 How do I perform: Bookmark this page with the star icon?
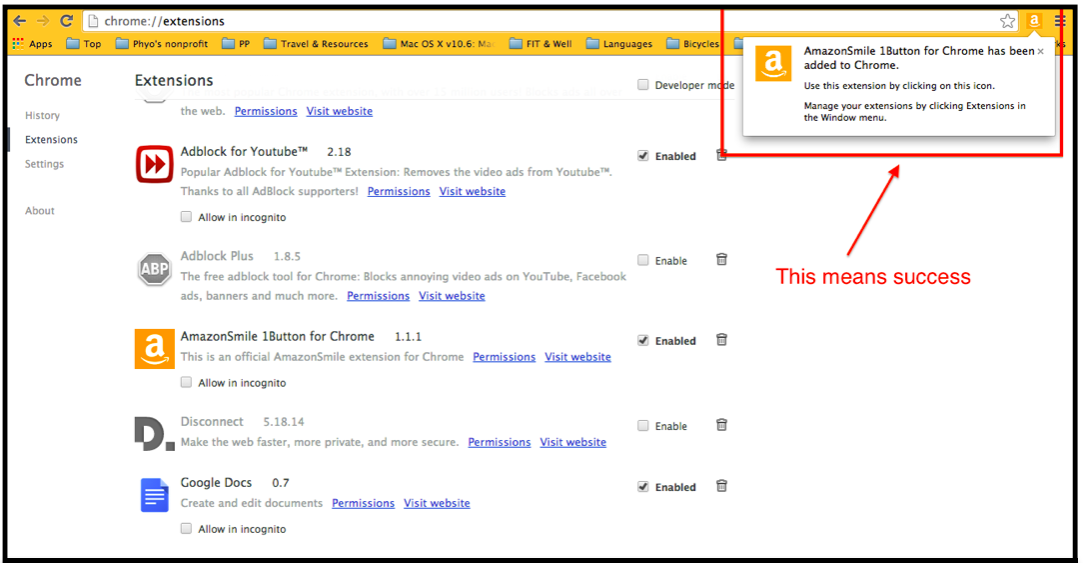(x=1007, y=21)
